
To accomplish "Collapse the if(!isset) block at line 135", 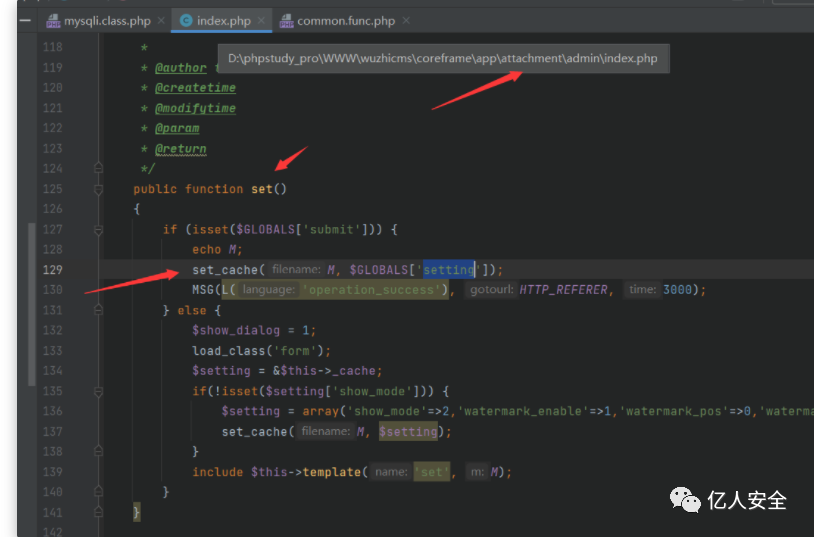I will coord(98,391).
